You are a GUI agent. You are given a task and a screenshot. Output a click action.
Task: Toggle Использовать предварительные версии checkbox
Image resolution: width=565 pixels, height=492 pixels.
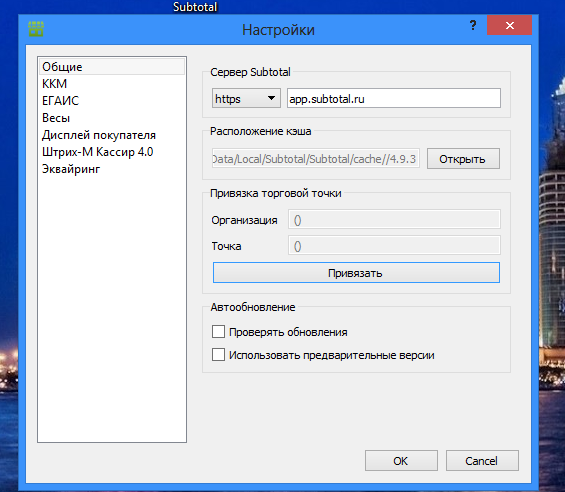[x=218, y=355]
